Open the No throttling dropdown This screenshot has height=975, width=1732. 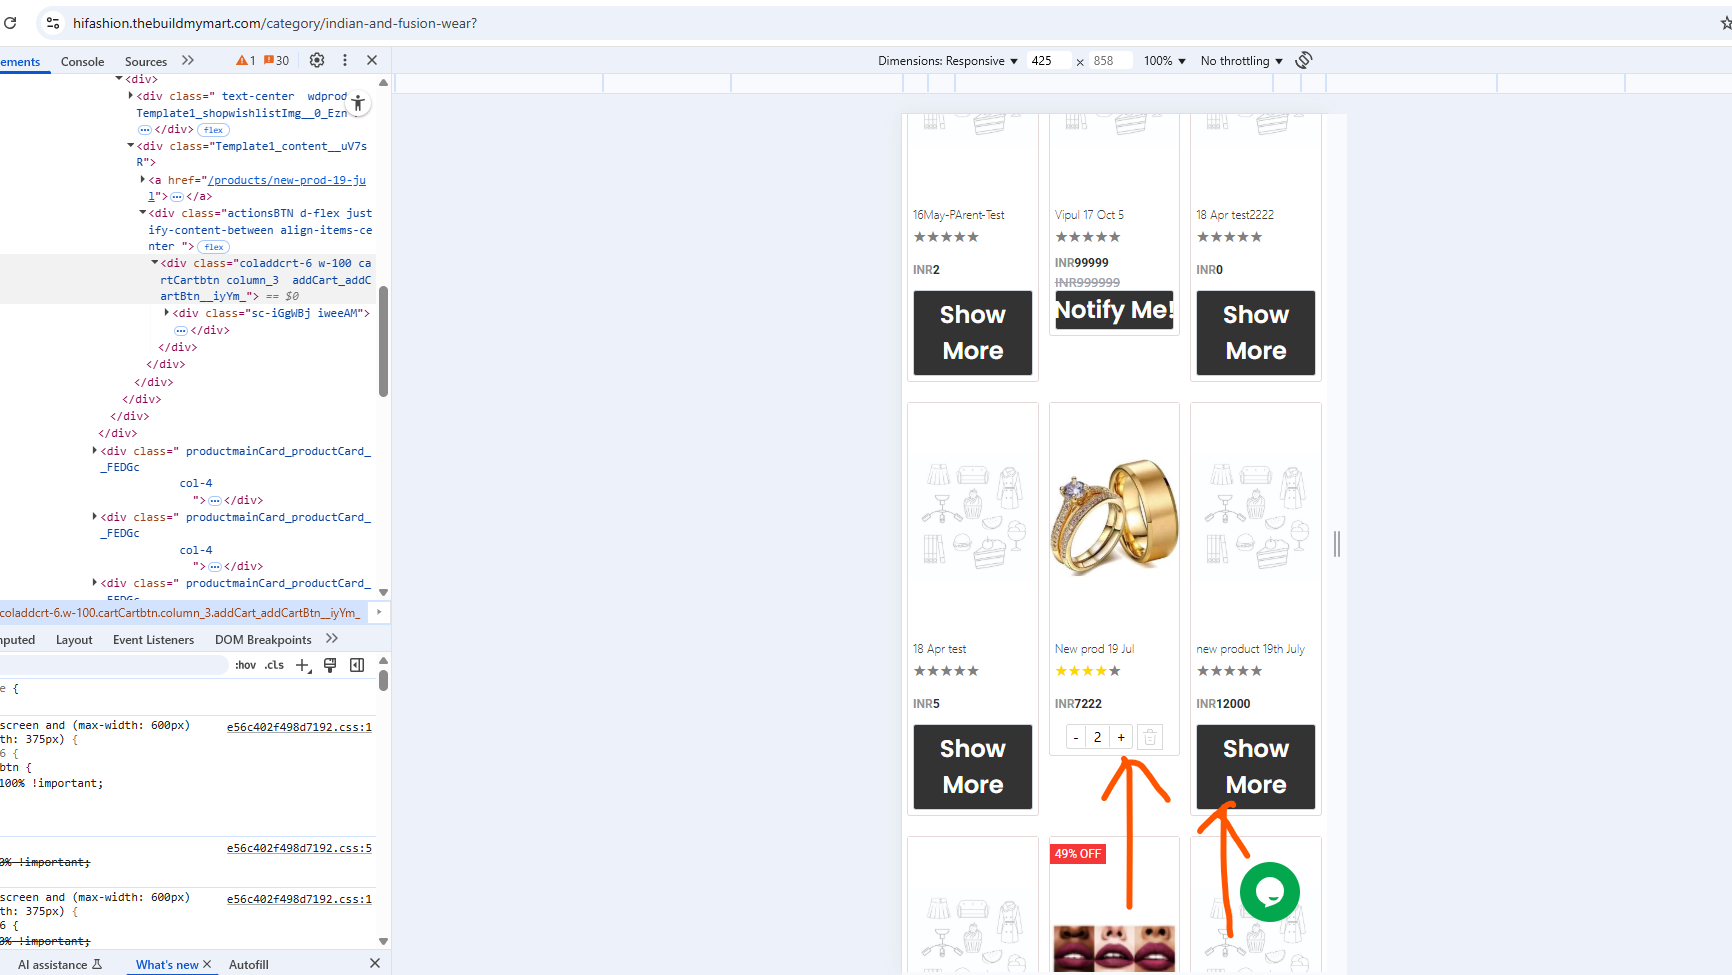click(1241, 61)
